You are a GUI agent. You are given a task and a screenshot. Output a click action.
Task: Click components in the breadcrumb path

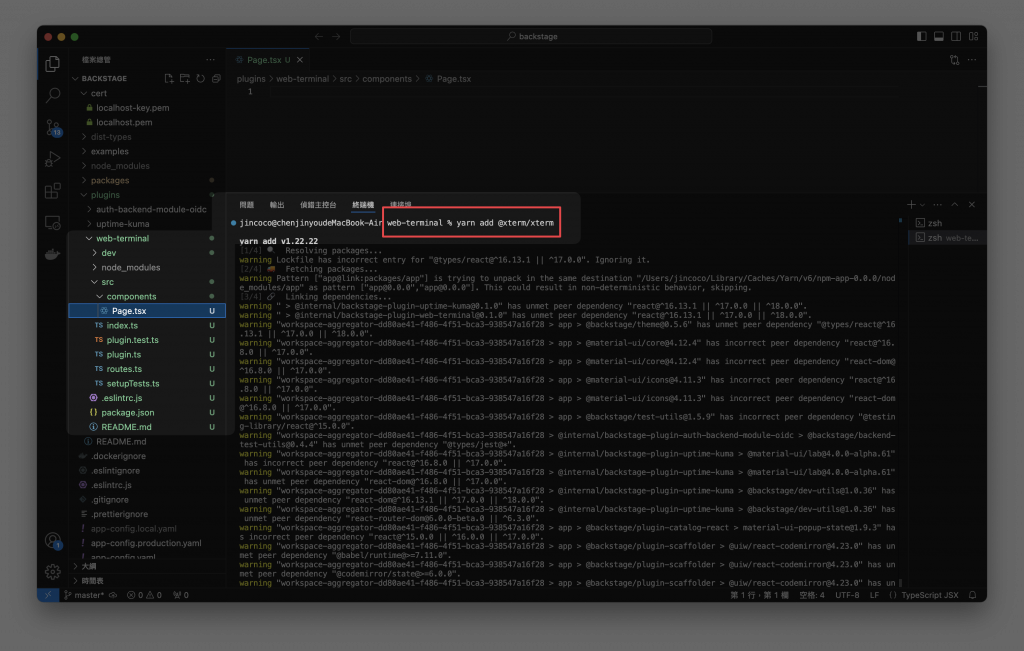[x=387, y=79]
